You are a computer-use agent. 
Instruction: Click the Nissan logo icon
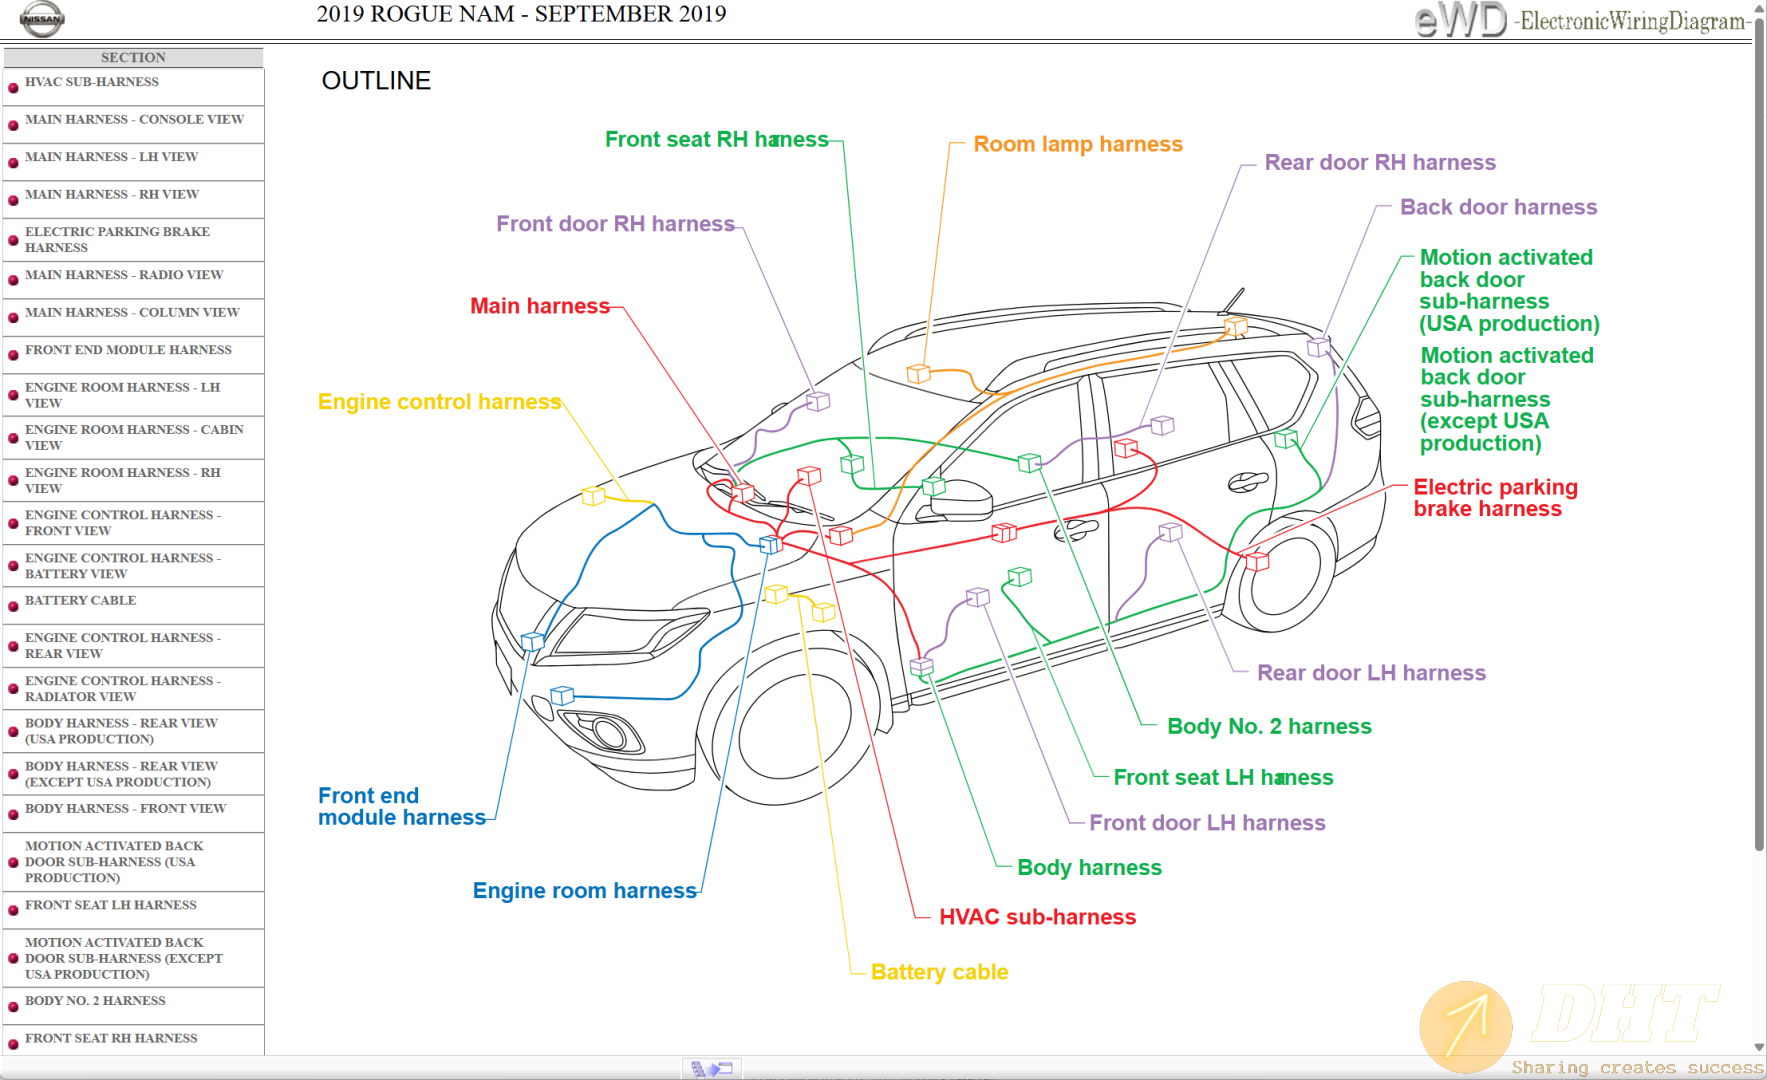coord(41,18)
